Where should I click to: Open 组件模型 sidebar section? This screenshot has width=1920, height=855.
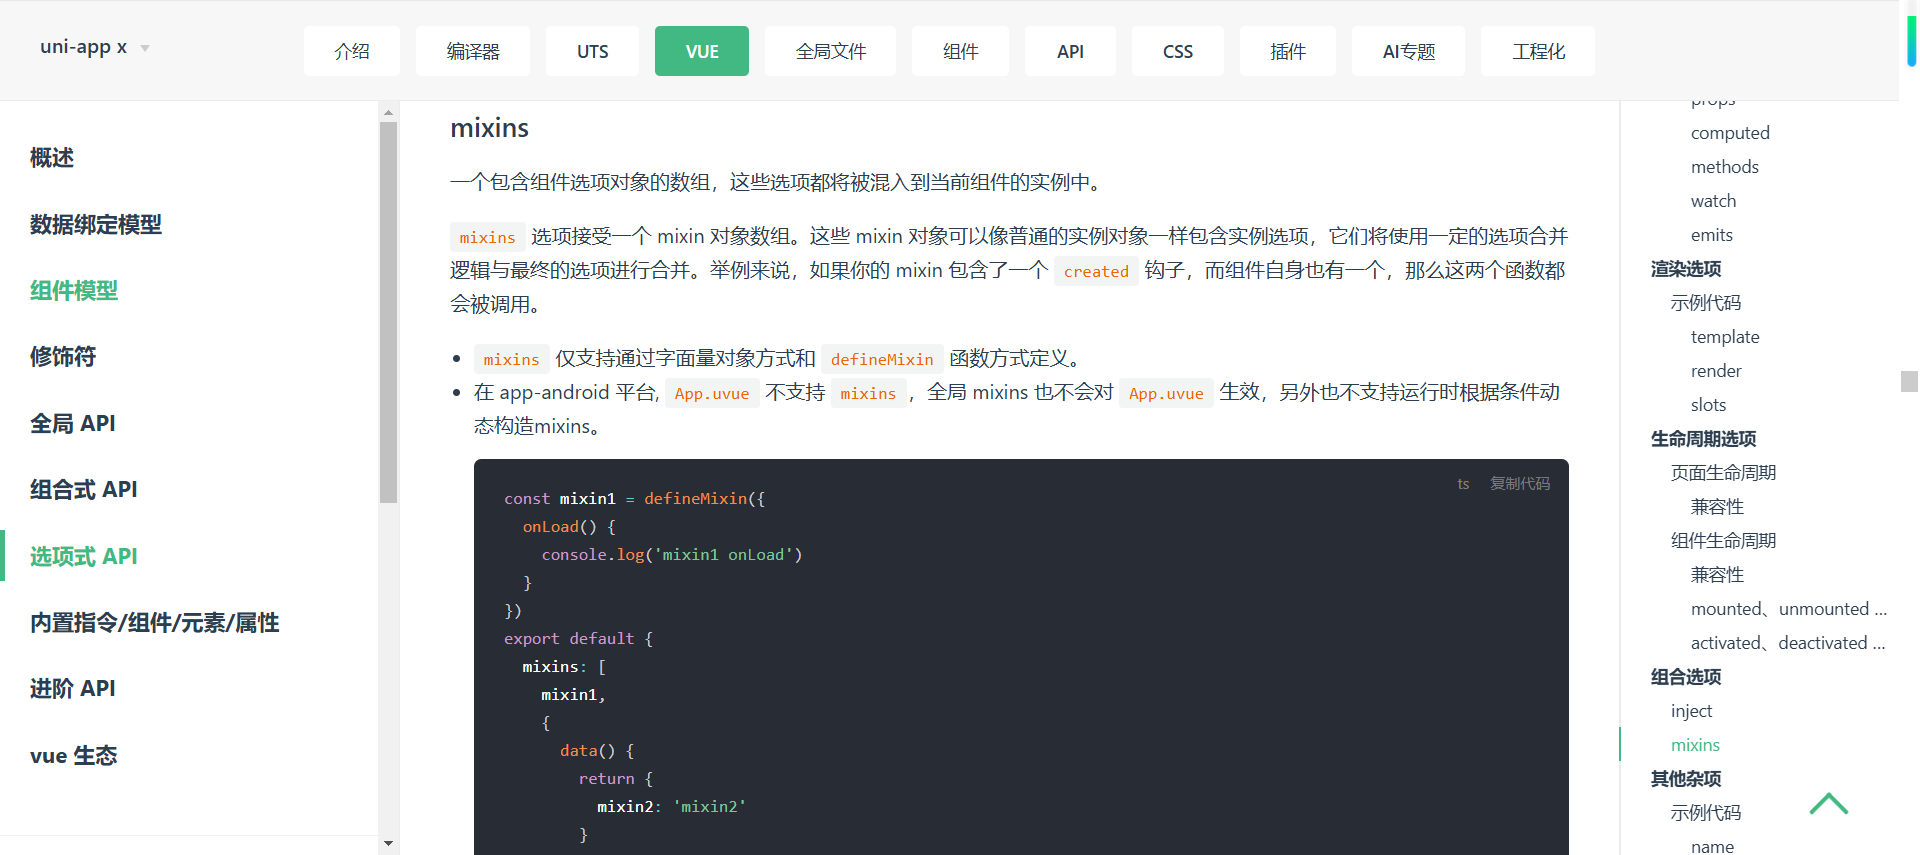(74, 291)
